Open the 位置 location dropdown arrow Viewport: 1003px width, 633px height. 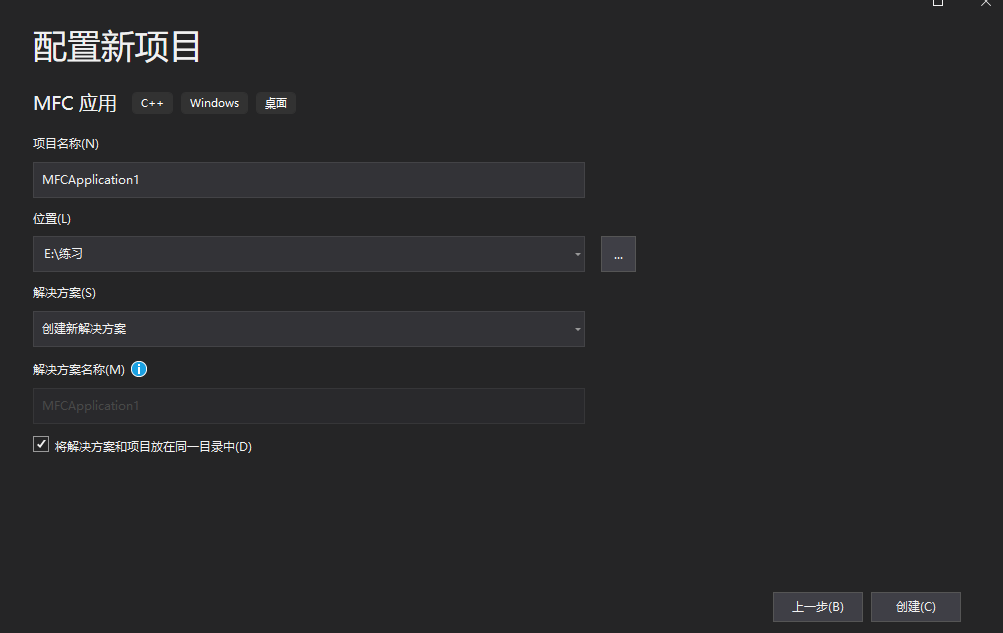(x=577, y=254)
